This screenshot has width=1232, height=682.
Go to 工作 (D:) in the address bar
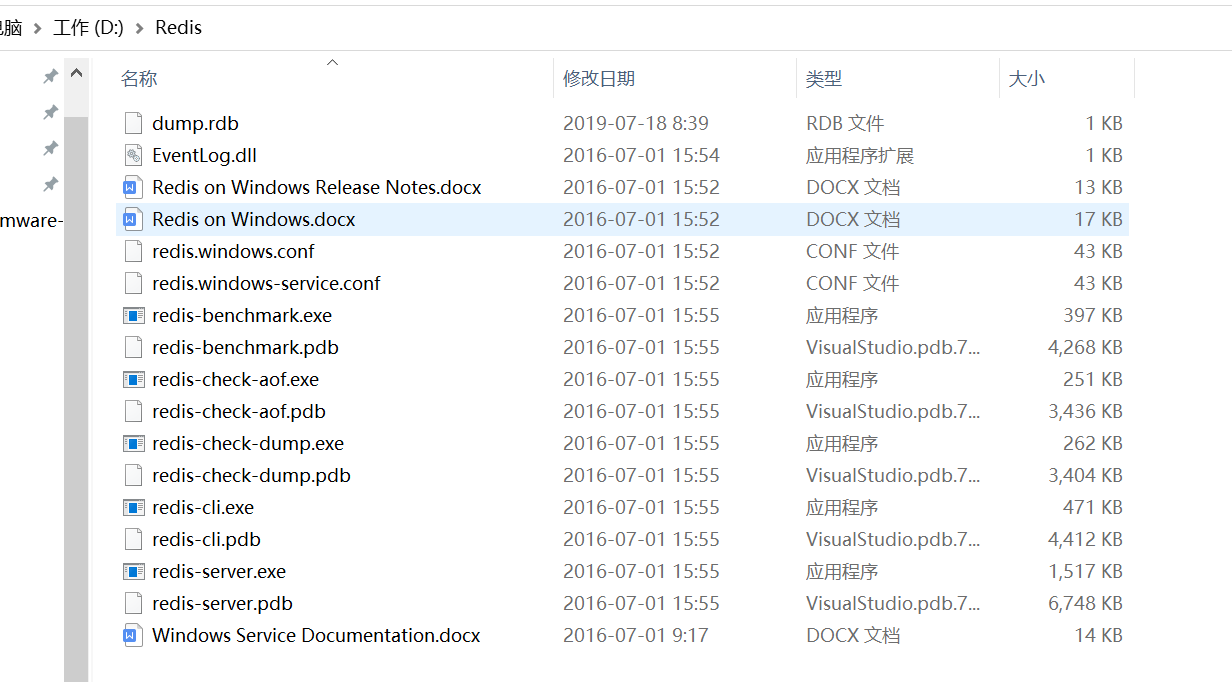point(88,28)
